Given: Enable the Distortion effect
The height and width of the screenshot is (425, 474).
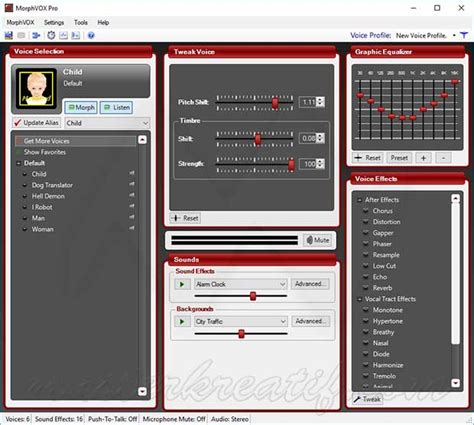Looking at the screenshot, I should pos(366,222).
